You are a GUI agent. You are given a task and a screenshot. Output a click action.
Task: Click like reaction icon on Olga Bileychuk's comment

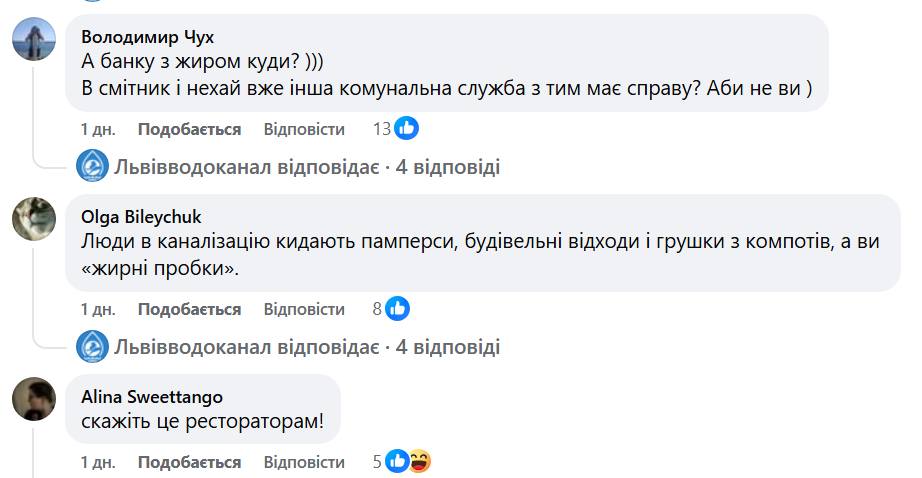397,309
